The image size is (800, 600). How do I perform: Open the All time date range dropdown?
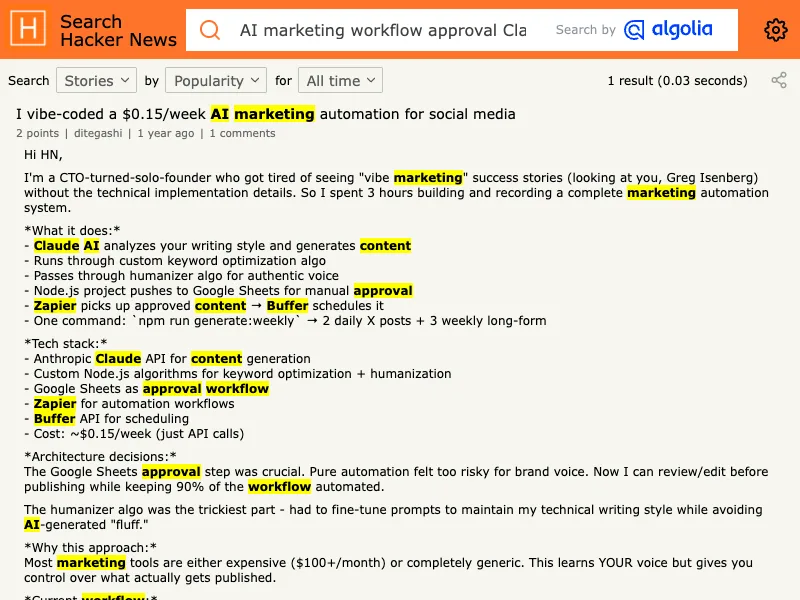click(x=340, y=81)
